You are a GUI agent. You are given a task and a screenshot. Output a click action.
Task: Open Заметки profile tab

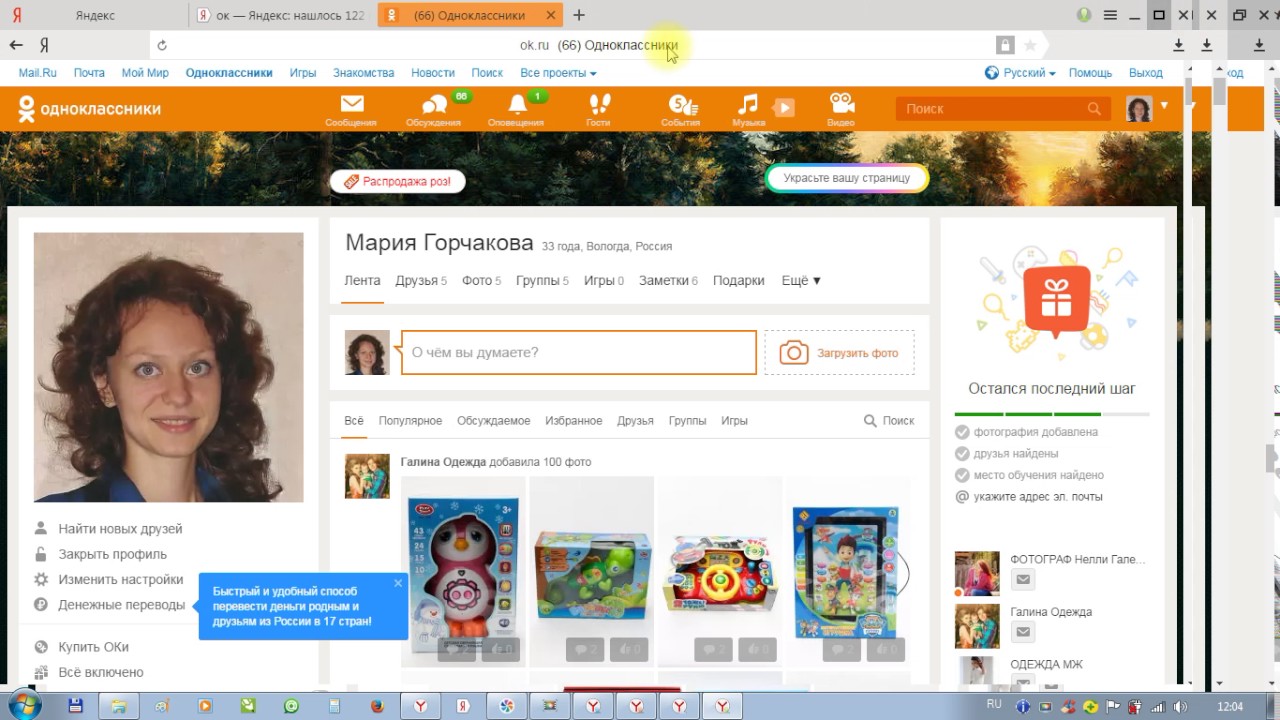point(668,281)
